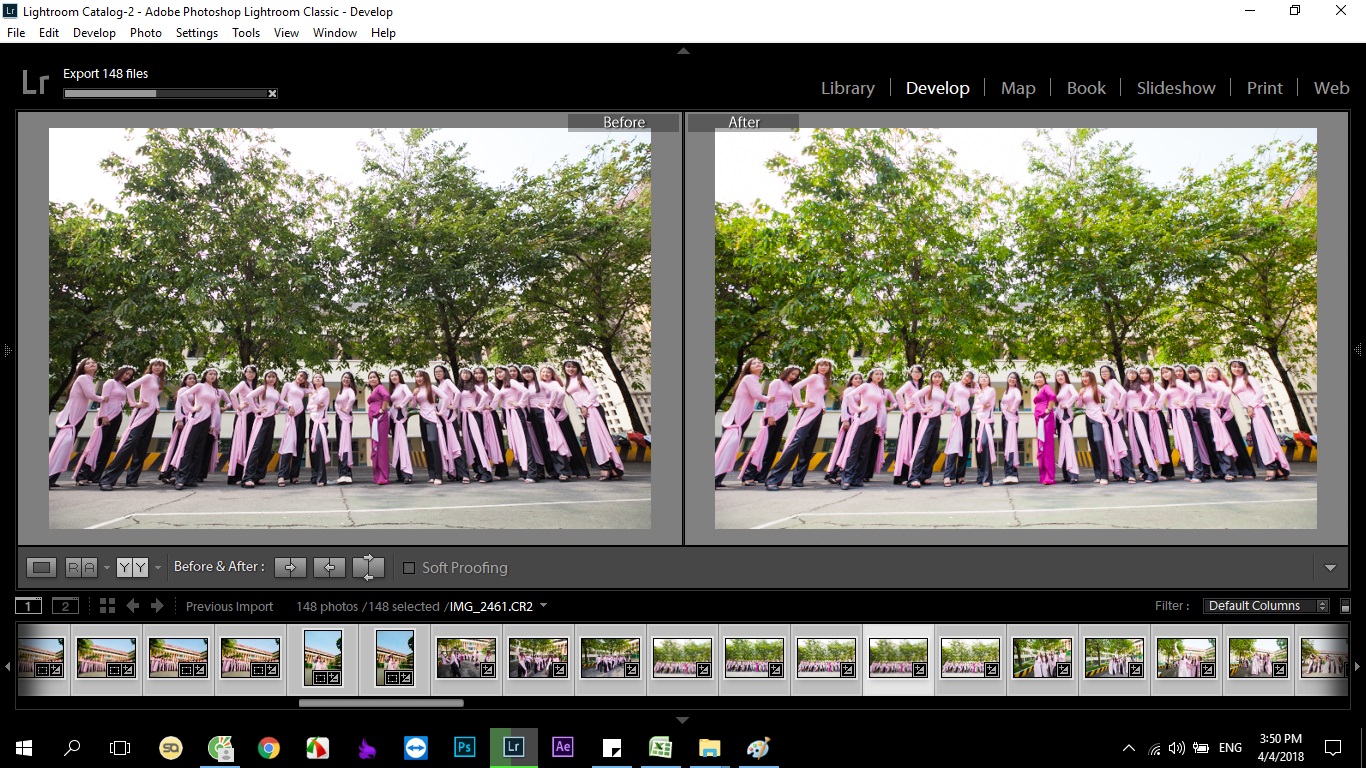
Task: Collapse the bottom filmstrip panel
Action: (683, 720)
